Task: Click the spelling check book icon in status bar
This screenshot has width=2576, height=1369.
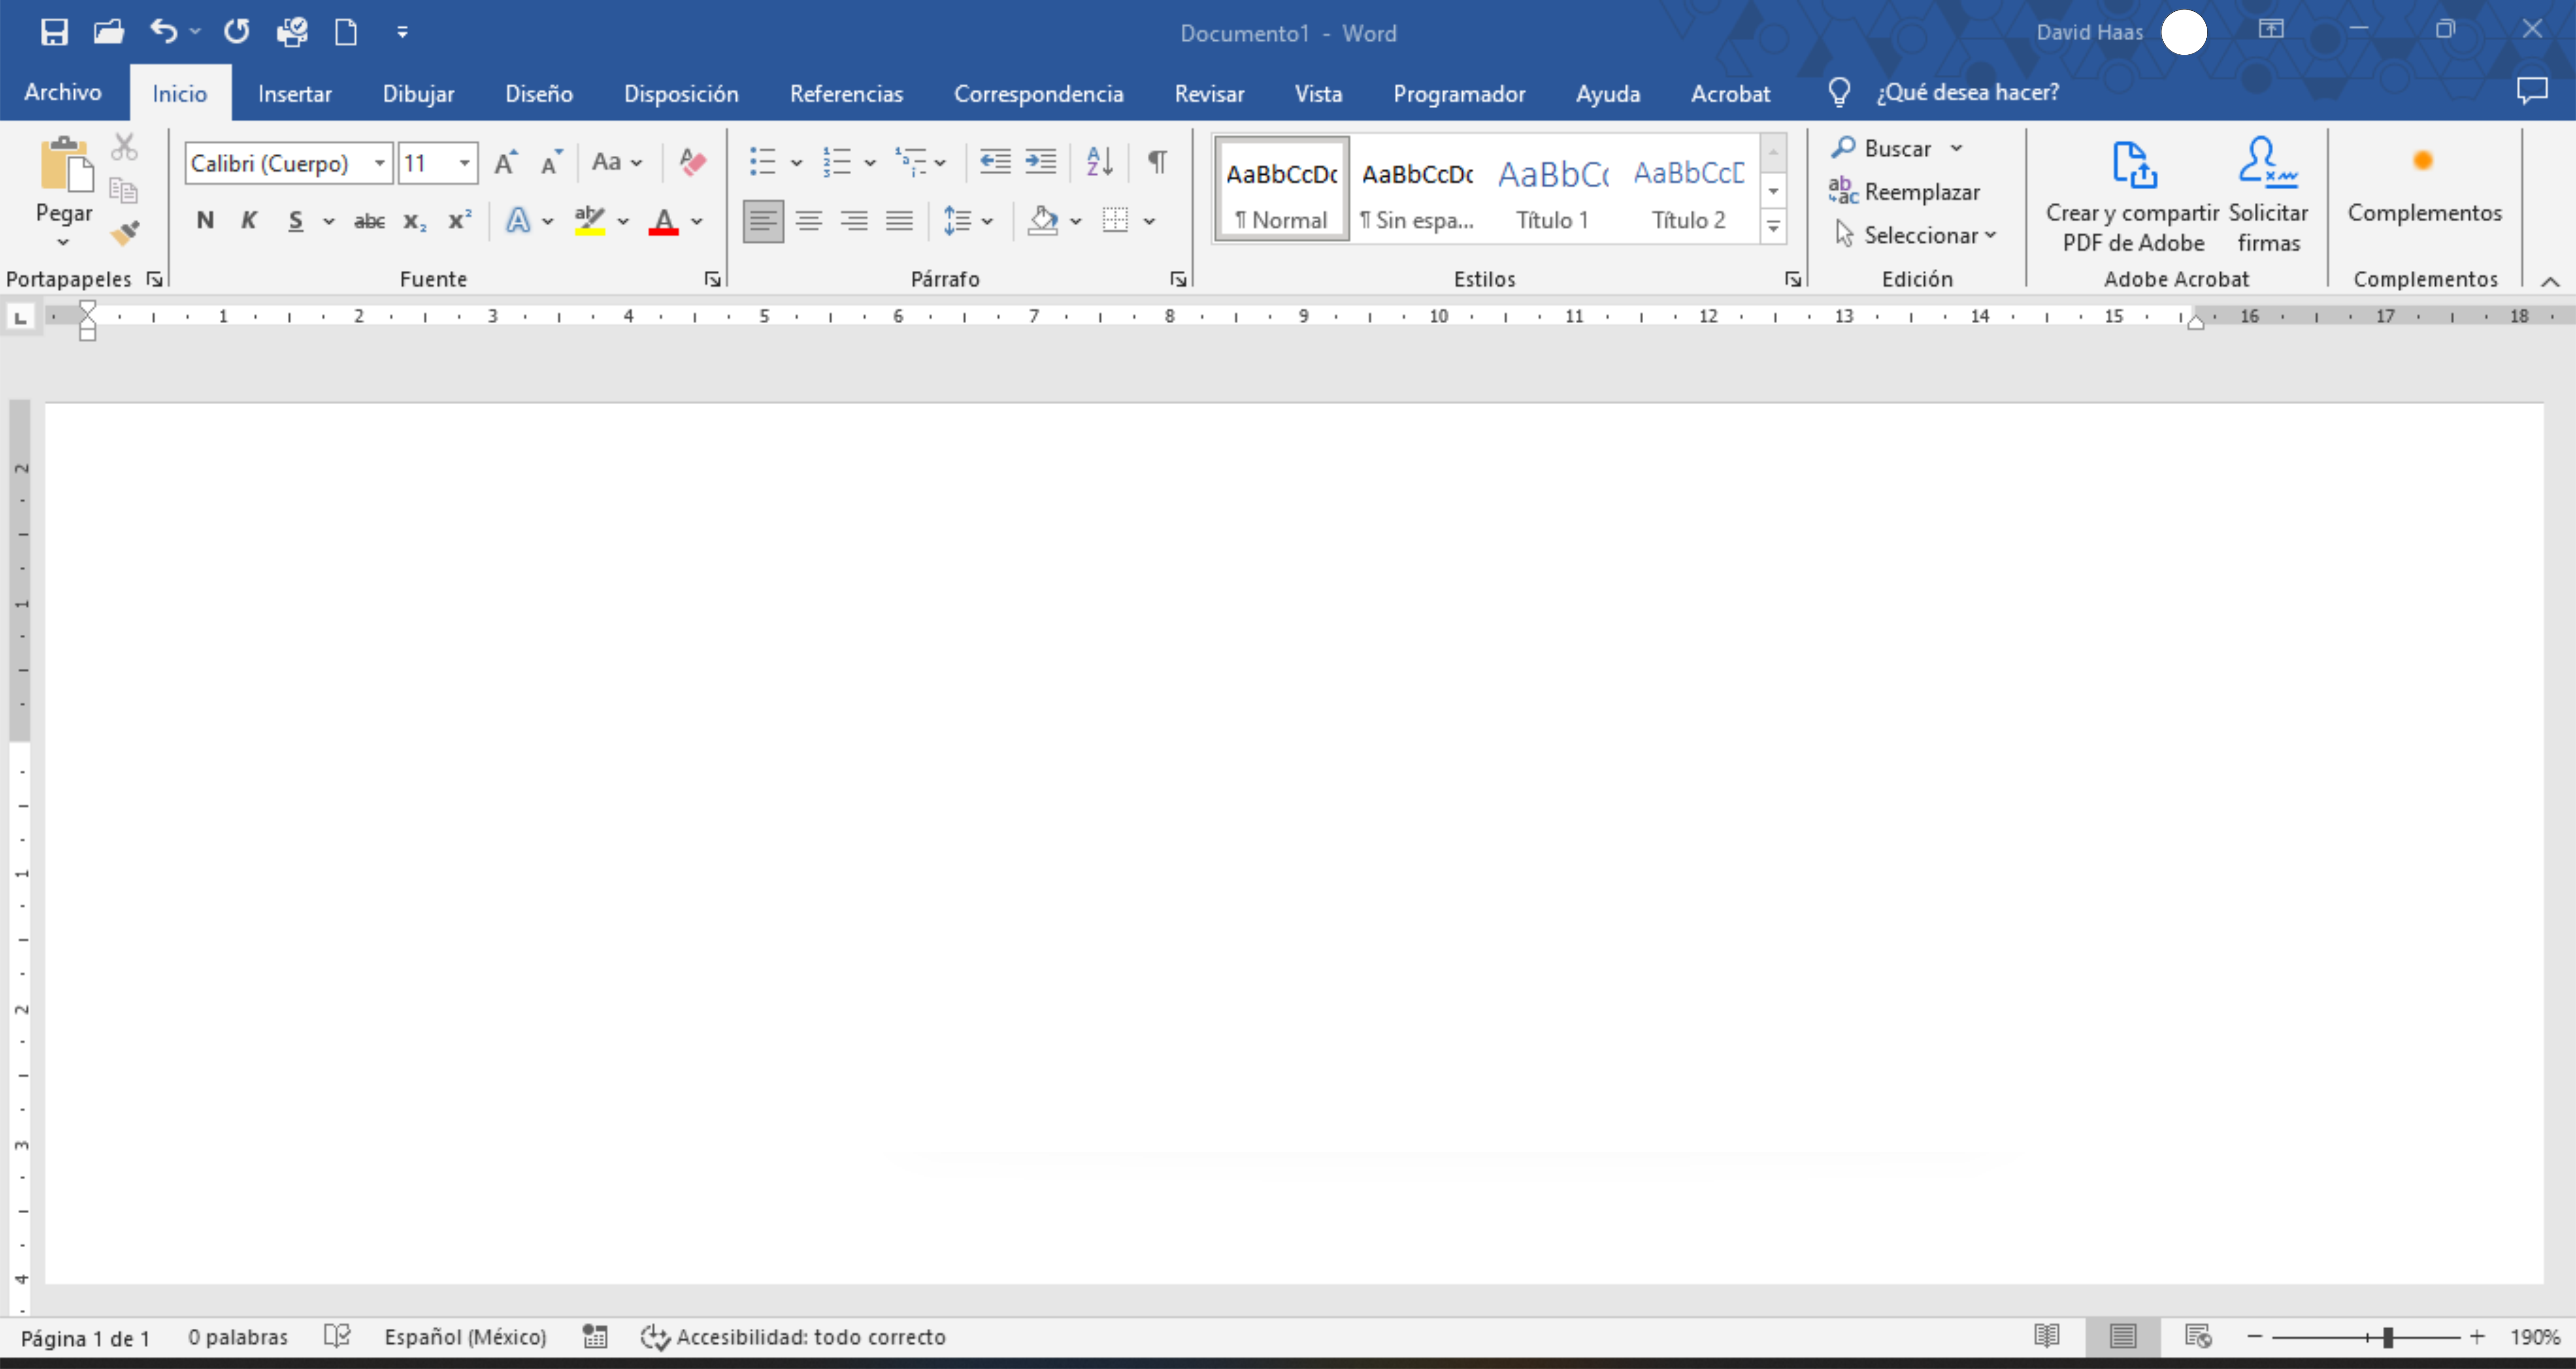Action: click(337, 1336)
